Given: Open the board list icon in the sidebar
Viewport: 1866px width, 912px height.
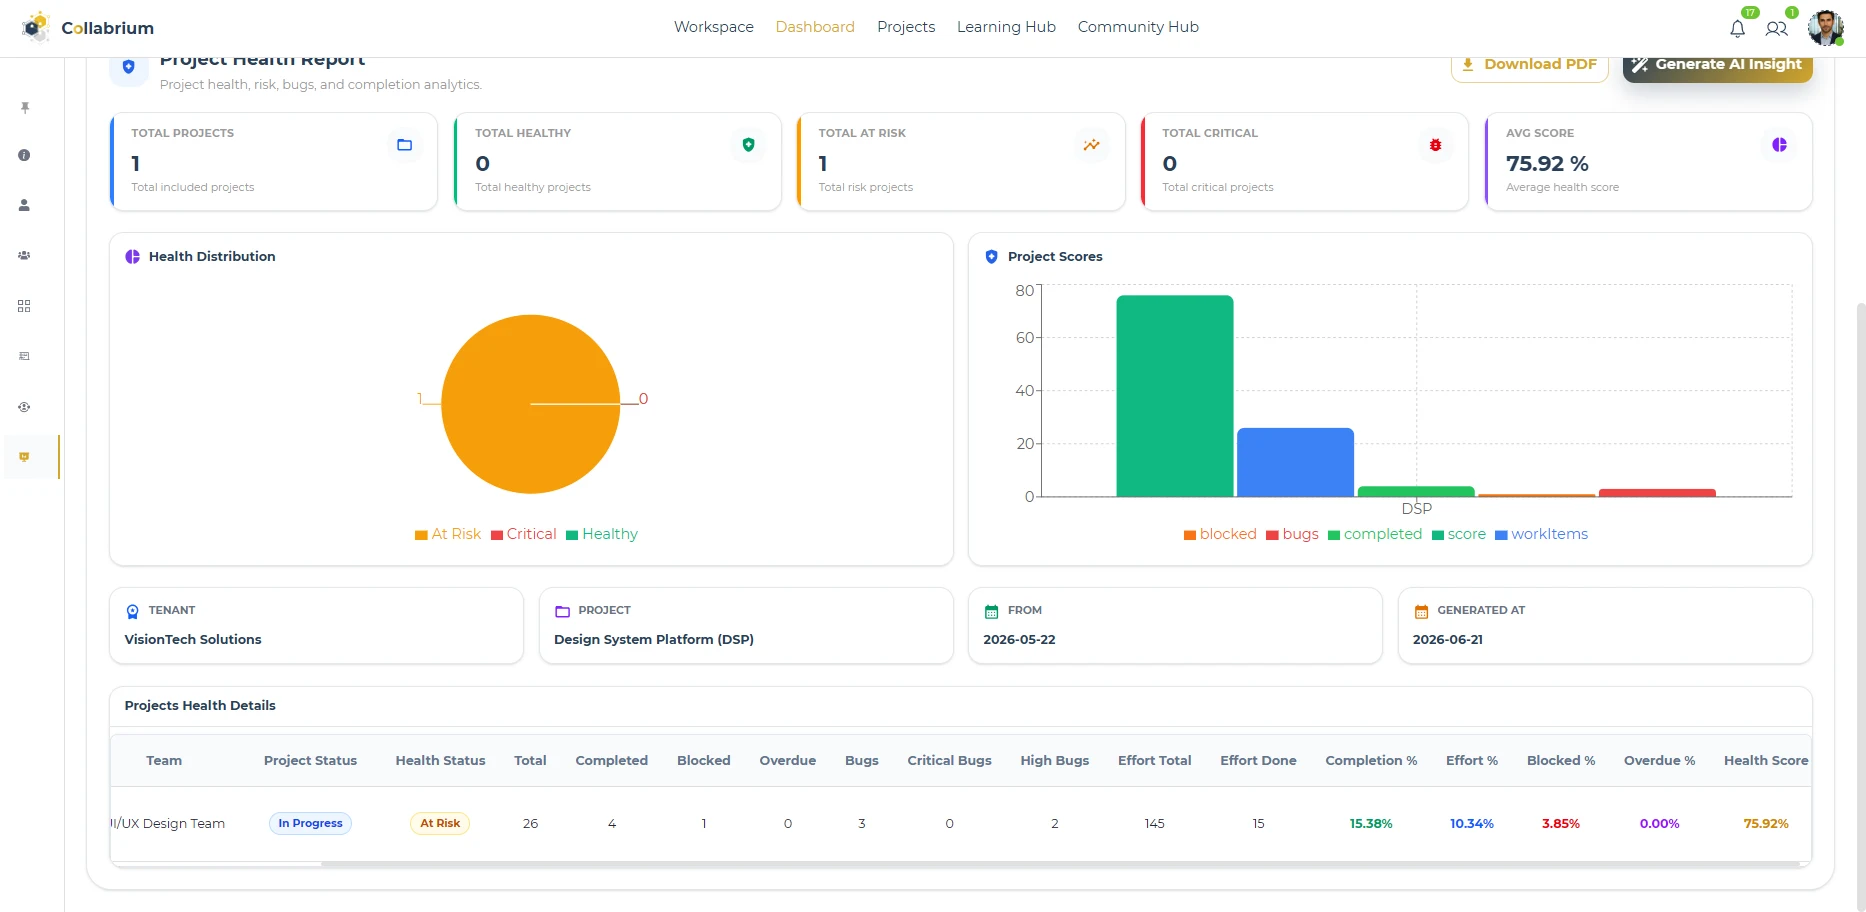Looking at the screenshot, I should coord(24,356).
